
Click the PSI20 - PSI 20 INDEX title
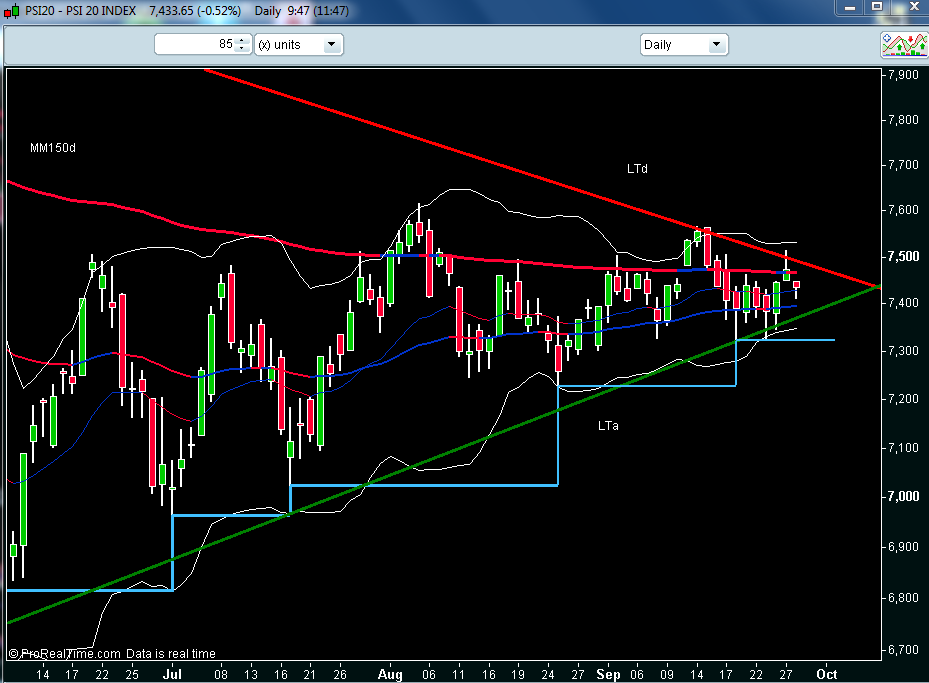click(81, 11)
